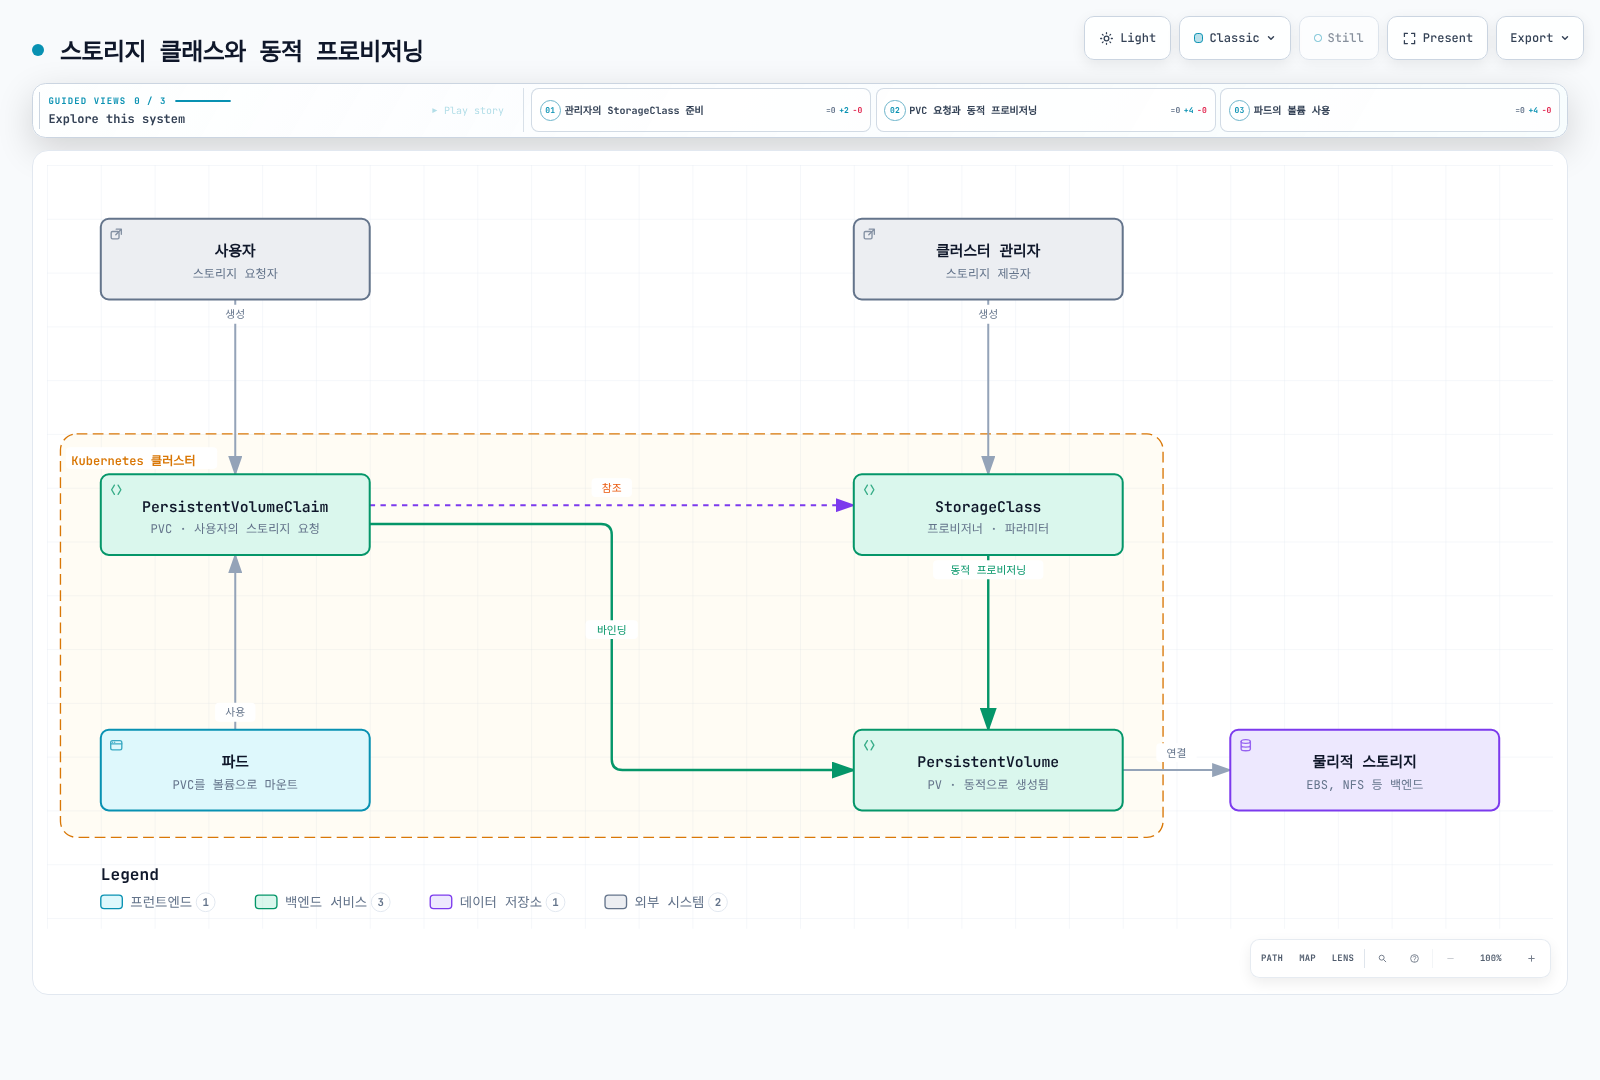This screenshot has width=1600, height=1080.
Task: Click the search magnifier icon in bottom toolbar
Action: click(1382, 958)
